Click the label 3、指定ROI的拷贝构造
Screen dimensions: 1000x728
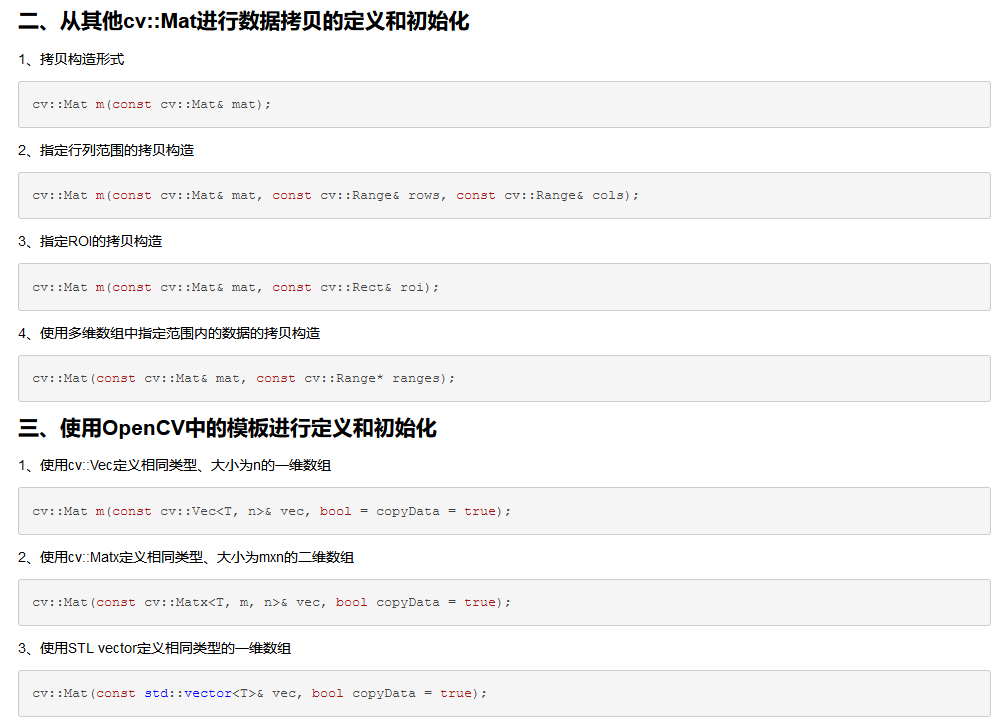point(88,241)
